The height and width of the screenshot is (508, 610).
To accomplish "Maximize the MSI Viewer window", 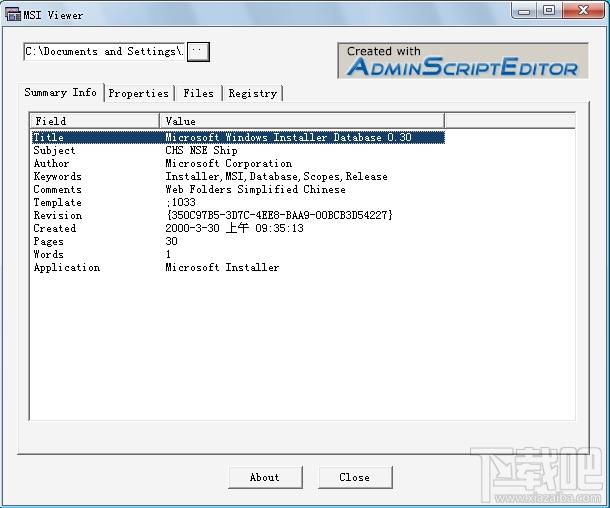I will (549, 11).
